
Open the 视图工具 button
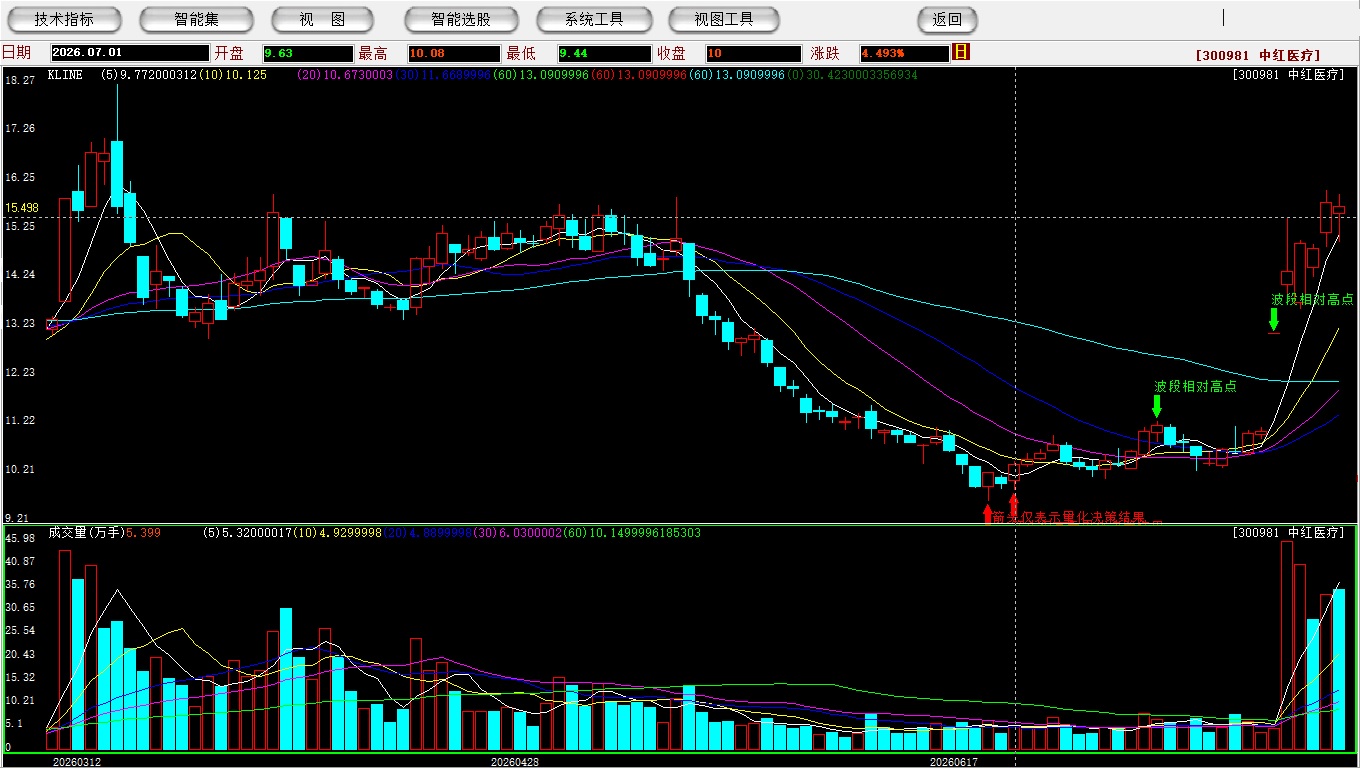pyautogui.click(x=724, y=20)
